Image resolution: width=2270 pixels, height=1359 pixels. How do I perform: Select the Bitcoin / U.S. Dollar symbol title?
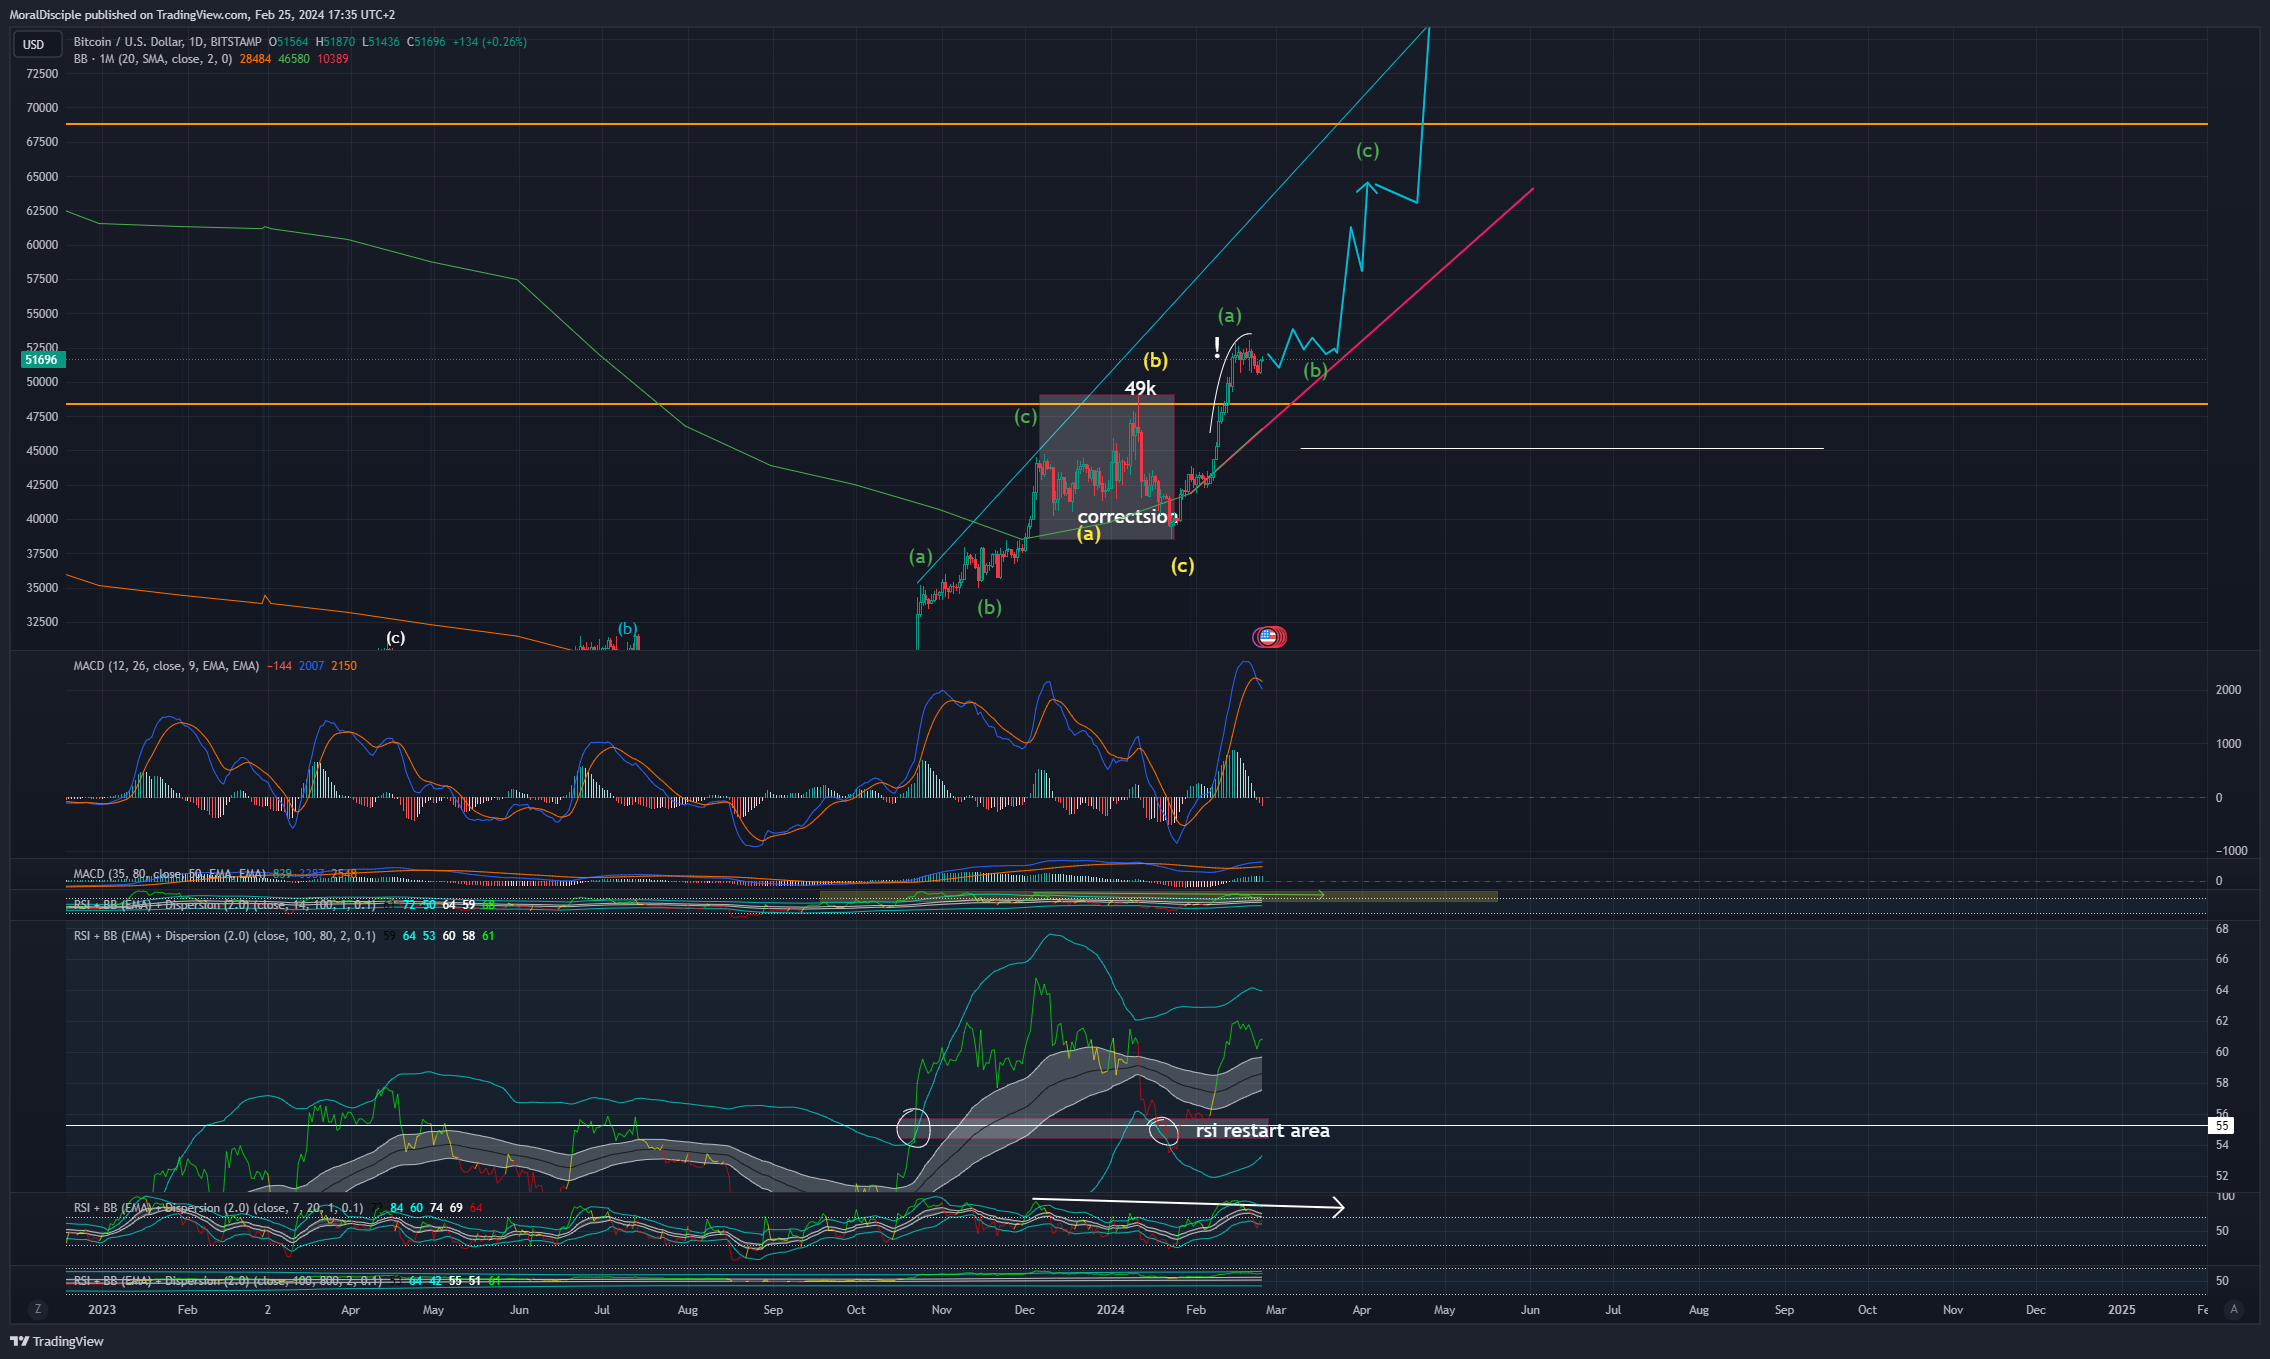click(x=167, y=42)
